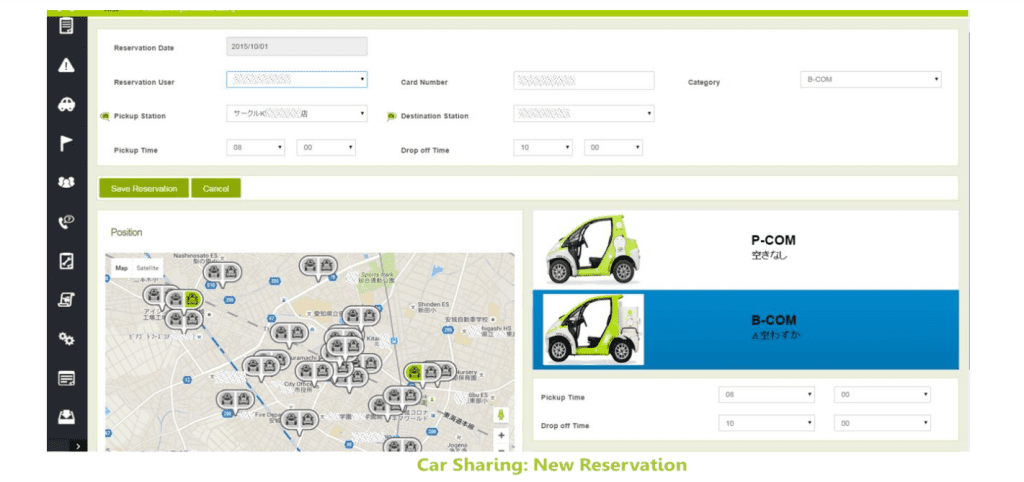The width and height of the screenshot is (1024, 482).
Task: Open top Pickup Time minute dropdown
Action: [326, 148]
